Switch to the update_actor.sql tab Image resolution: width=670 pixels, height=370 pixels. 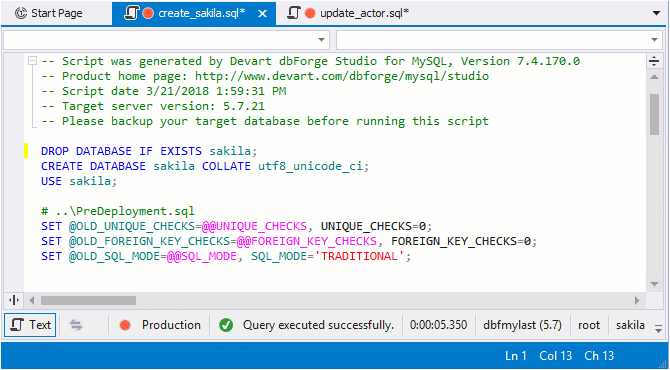(348, 13)
